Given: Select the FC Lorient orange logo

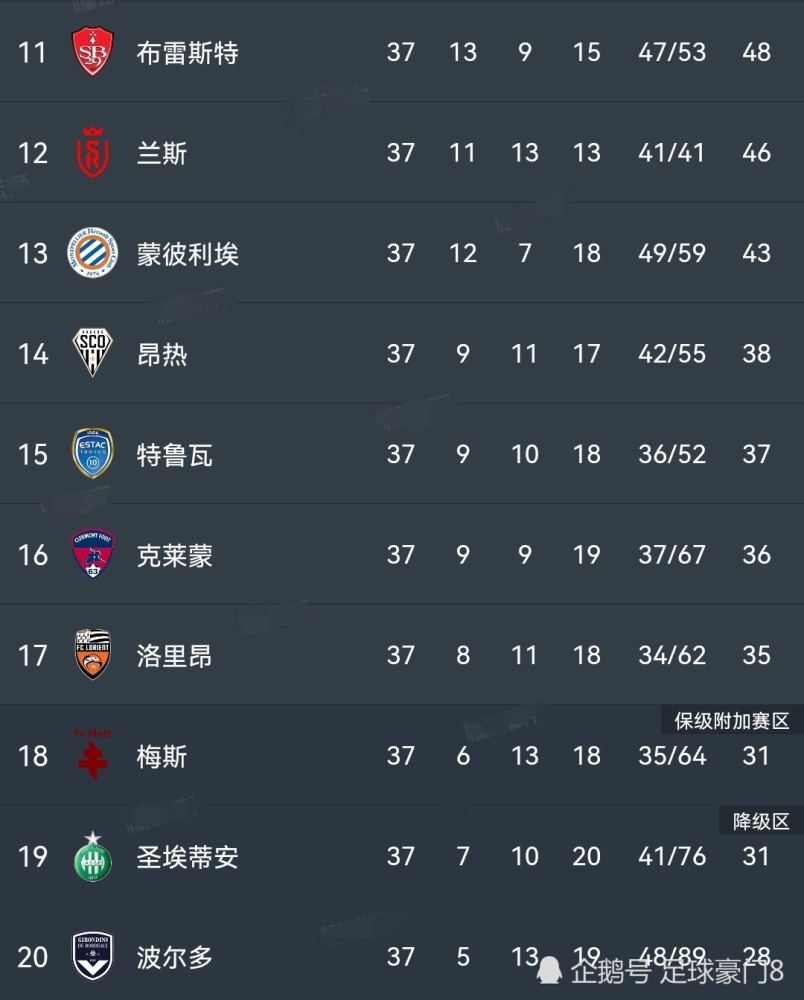Looking at the screenshot, I should [x=93, y=655].
